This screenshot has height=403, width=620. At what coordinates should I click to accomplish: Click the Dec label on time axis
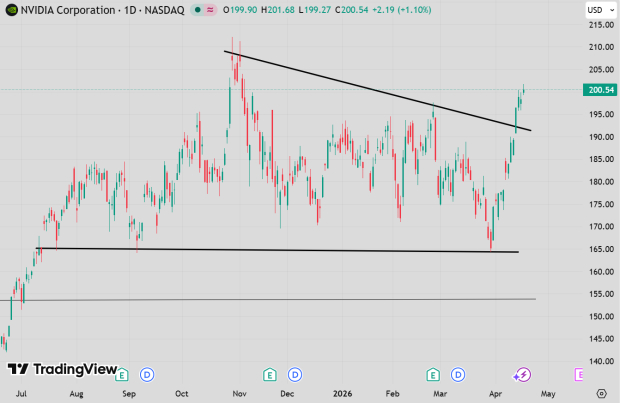287,394
